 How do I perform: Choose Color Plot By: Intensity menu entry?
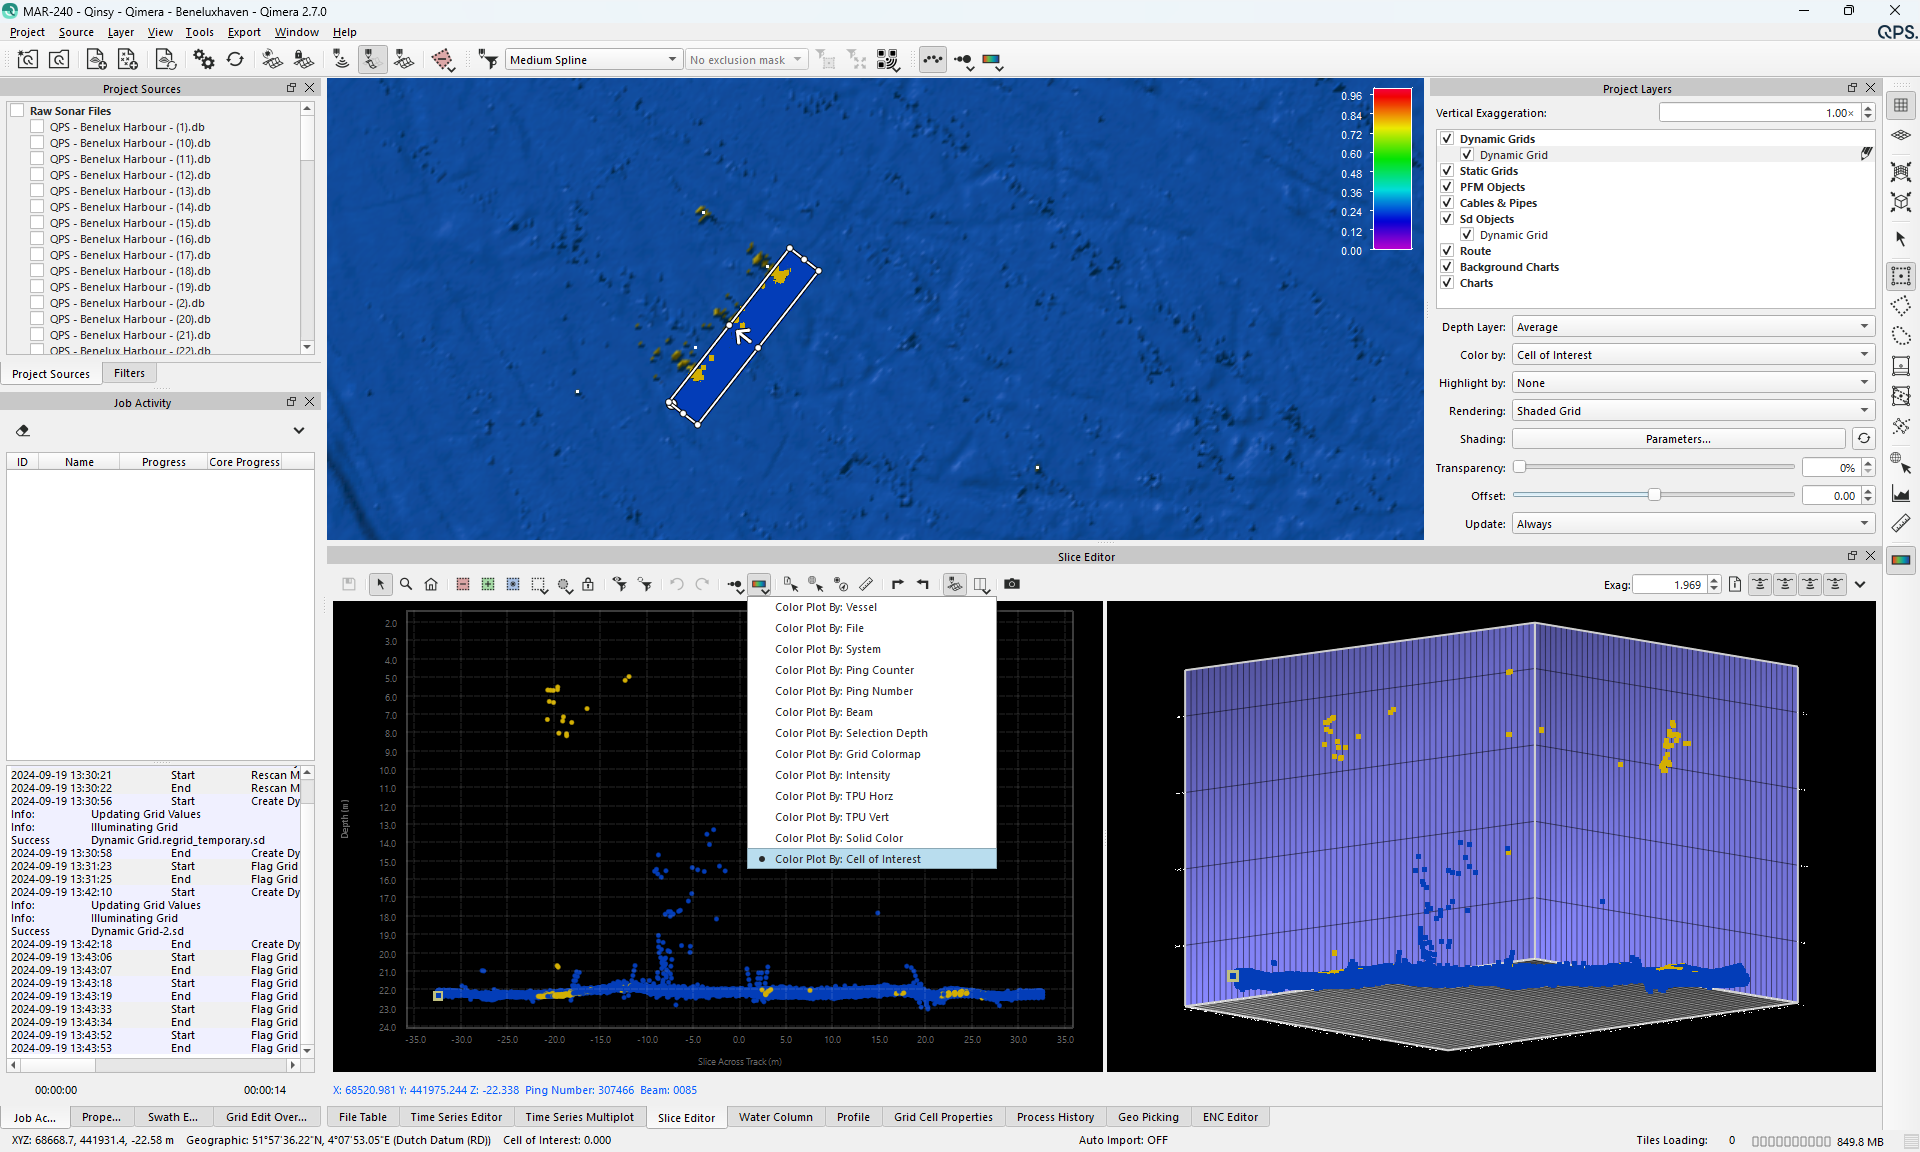(x=832, y=775)
